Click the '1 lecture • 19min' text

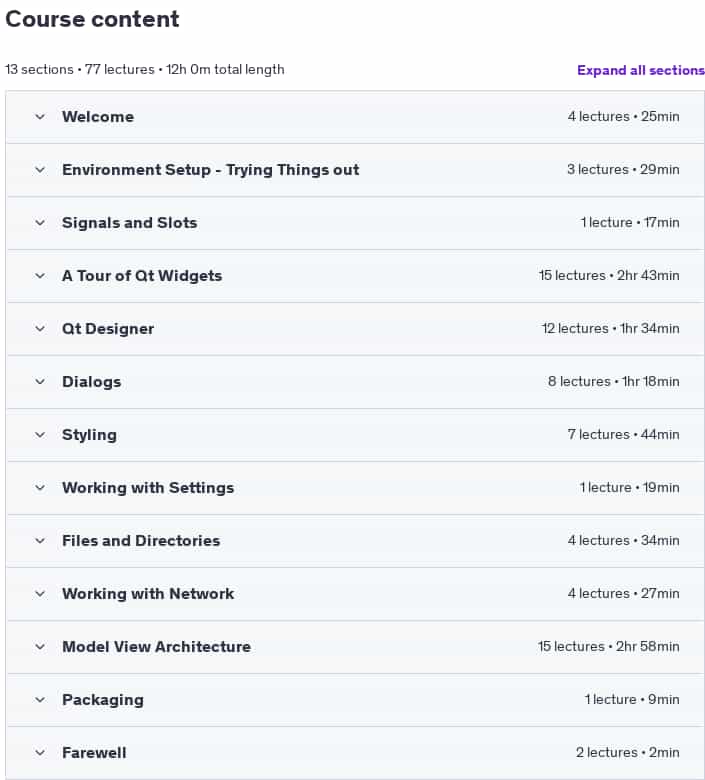coord(629,488)
